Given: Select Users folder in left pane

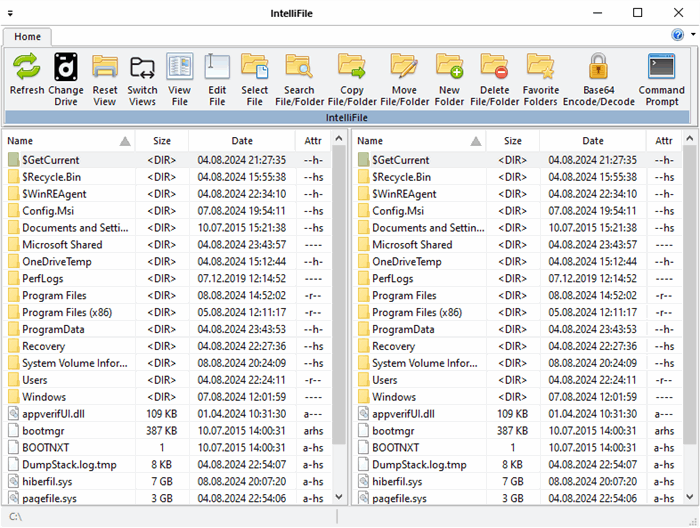Looking at the screenshot, I should (x=35, y=380).
